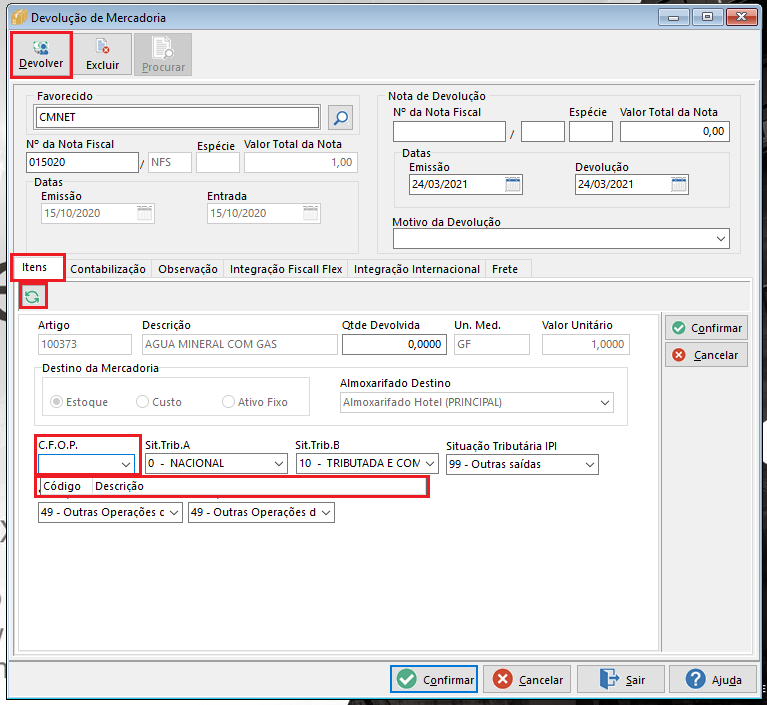Open the Integração Internacional tab
The height and width of the screenshot is (705, 767).
pyautogui.click(x=417, y=269)
